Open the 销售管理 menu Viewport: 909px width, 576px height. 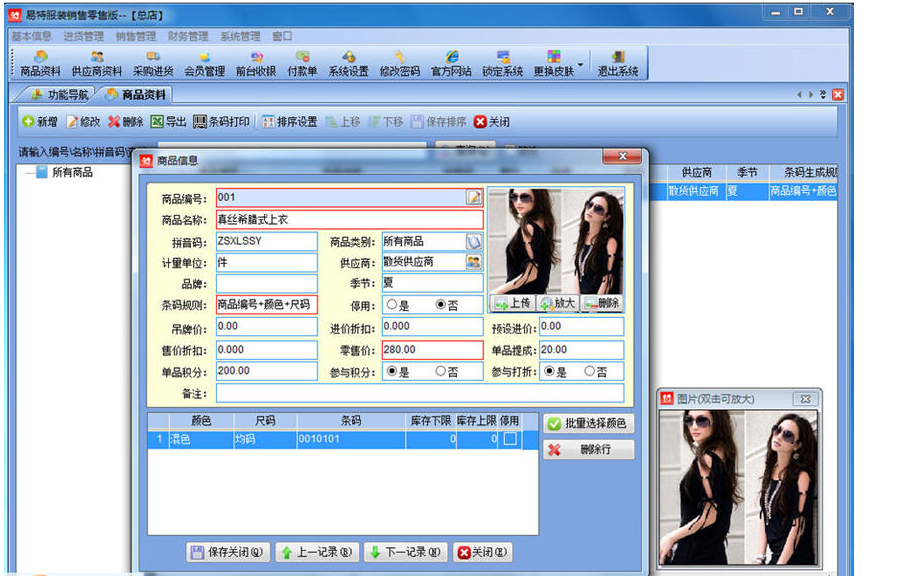coord(136,36)
